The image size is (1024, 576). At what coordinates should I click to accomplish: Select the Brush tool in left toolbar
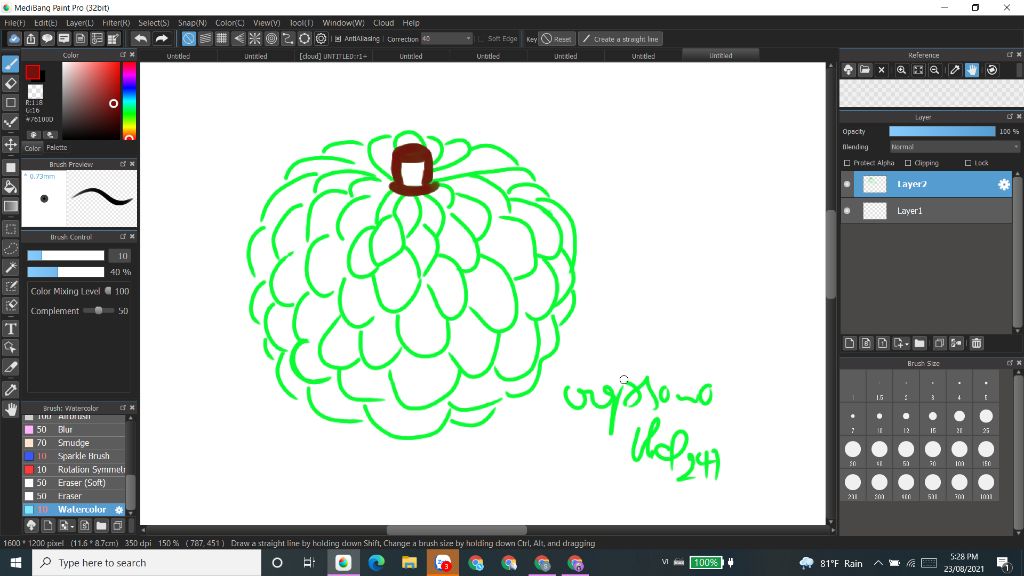pyautogui.click(x=10, y=63)
